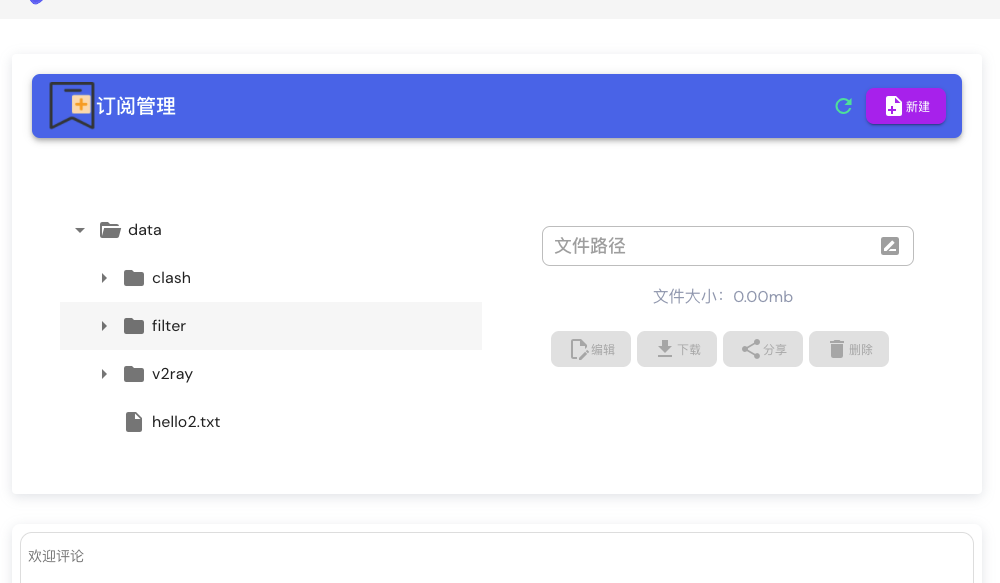
Task: Expand the filter folder
Action: [104, 326]
